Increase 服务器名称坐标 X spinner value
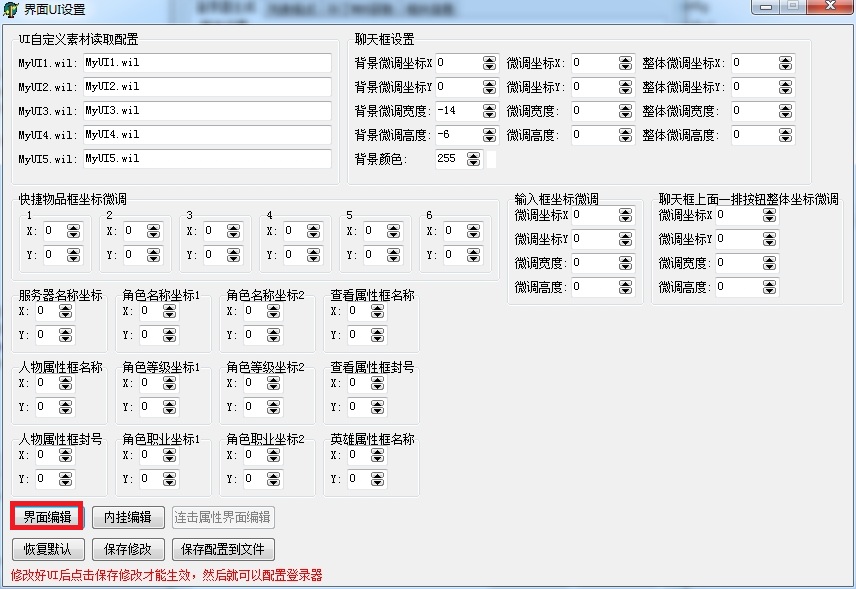The image size is (856, 589). [65, 307]
